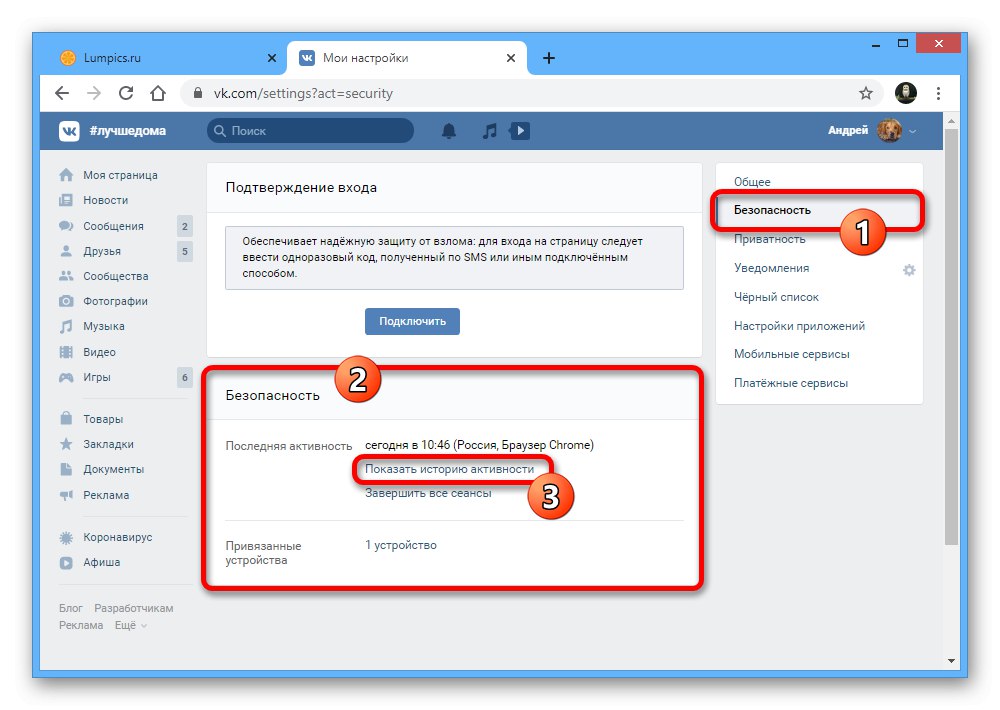
Task: Click the group icon beside Сообщества
Action: click(x=66, y=276)
